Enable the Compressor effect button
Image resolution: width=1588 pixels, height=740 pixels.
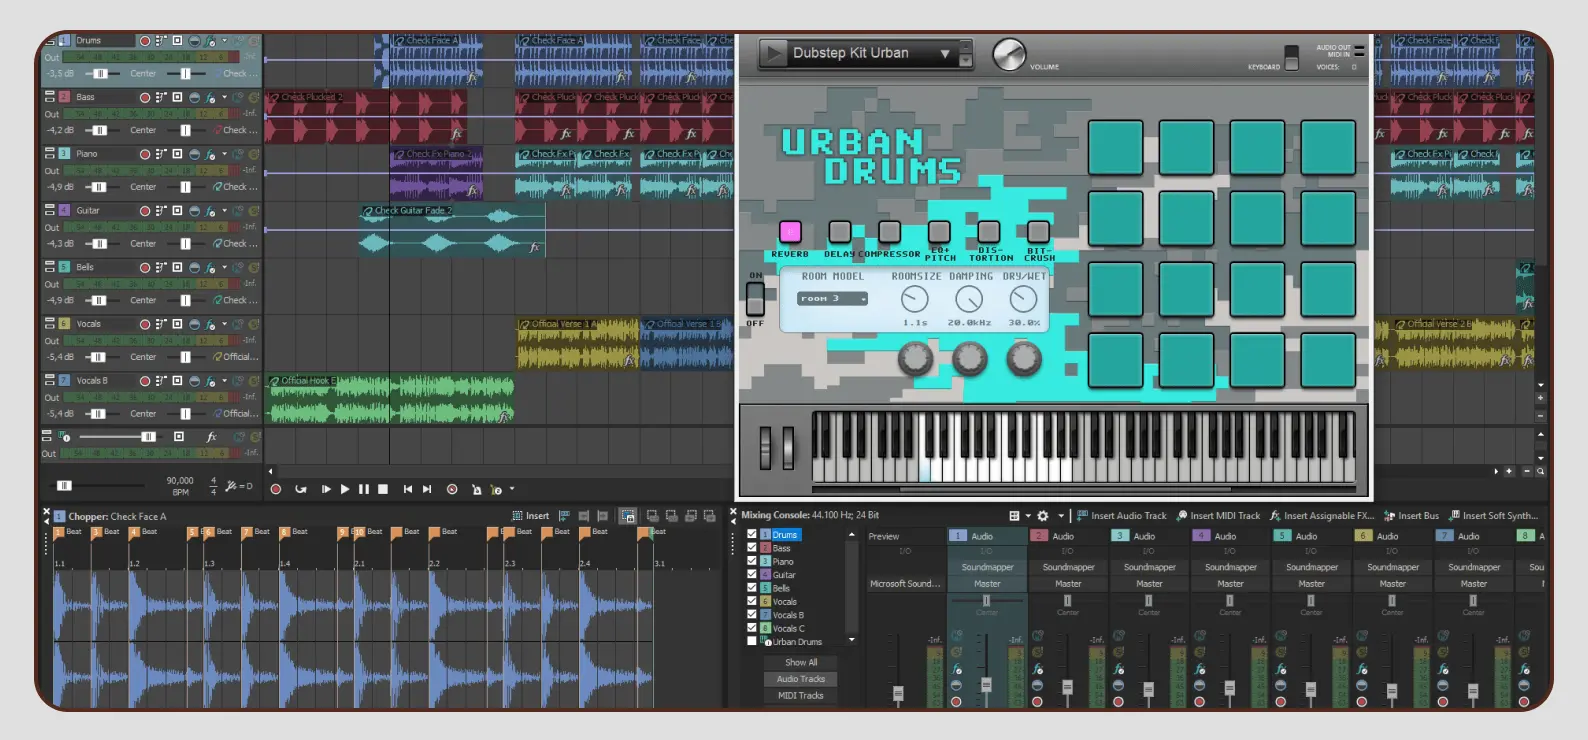point(889,232)
